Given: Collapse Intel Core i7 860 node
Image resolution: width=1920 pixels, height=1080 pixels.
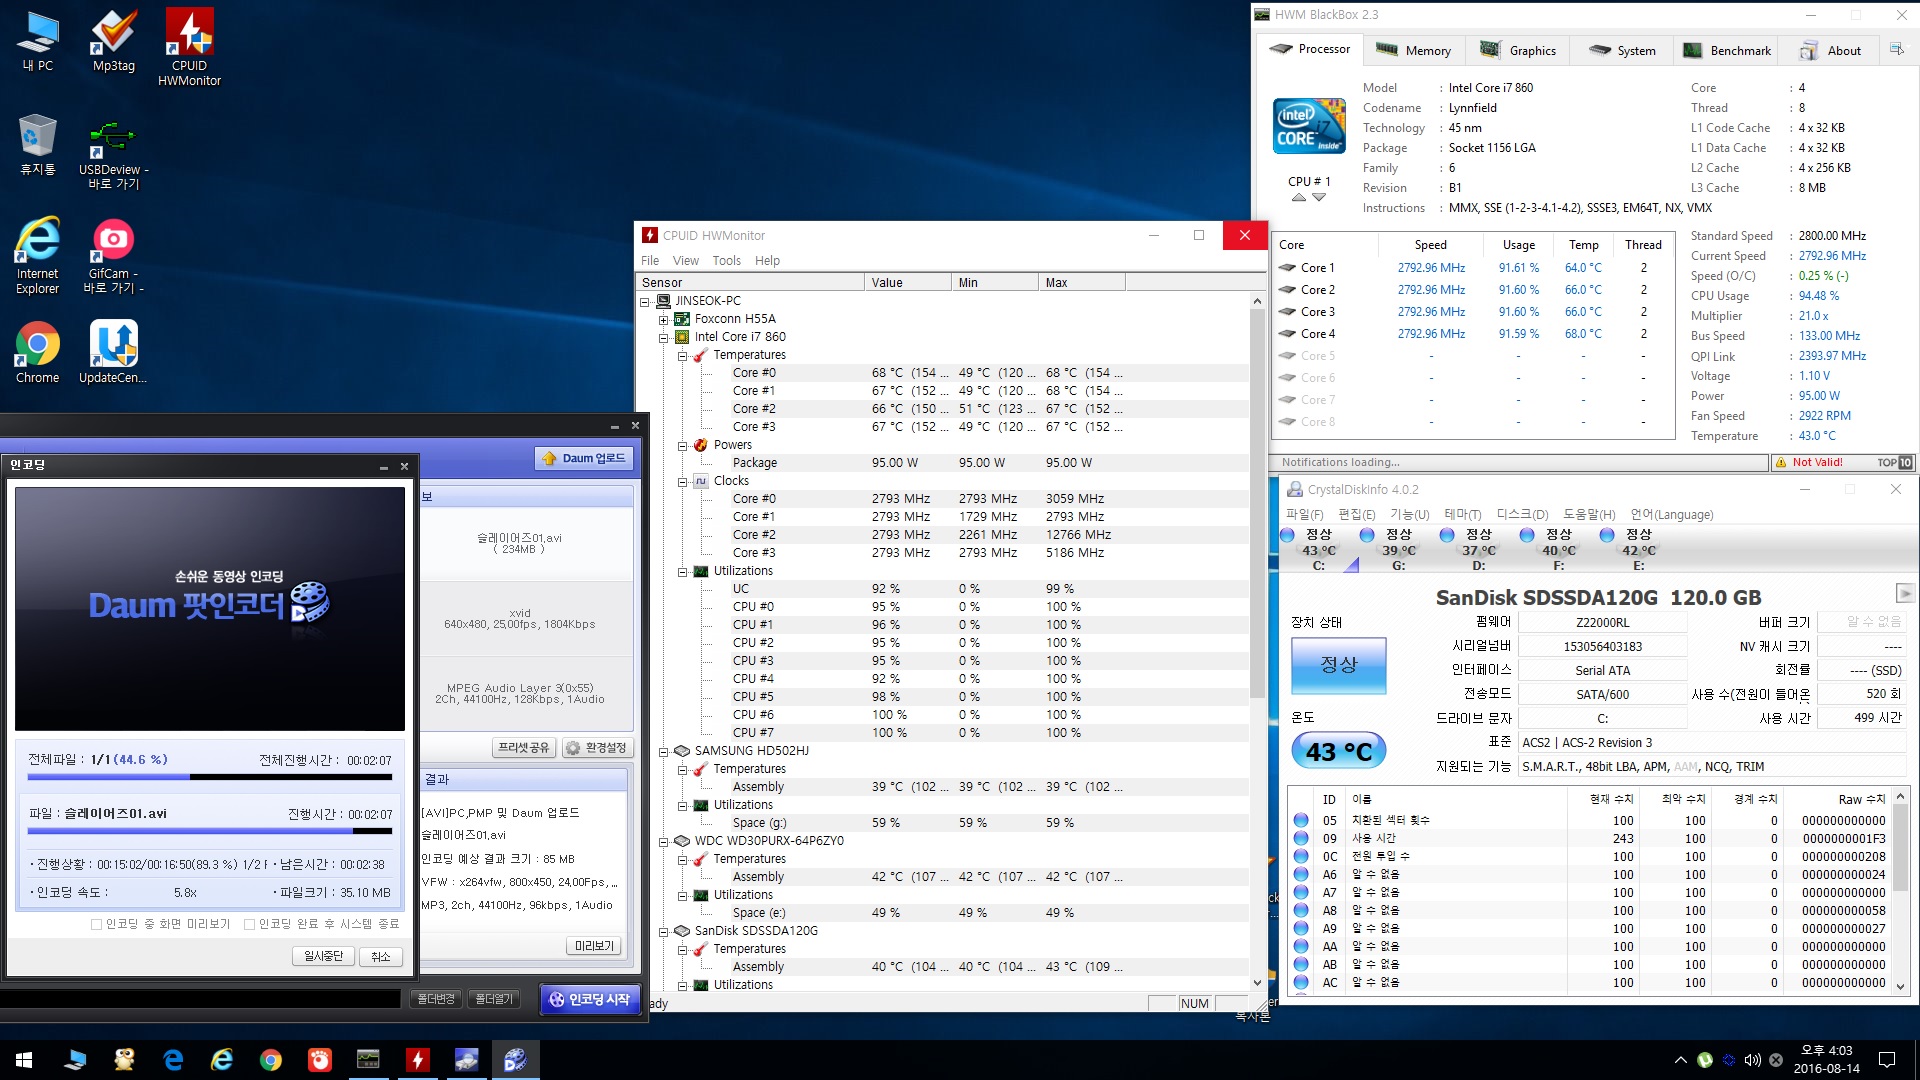Looking at the screenshot, I should [663, 337].
